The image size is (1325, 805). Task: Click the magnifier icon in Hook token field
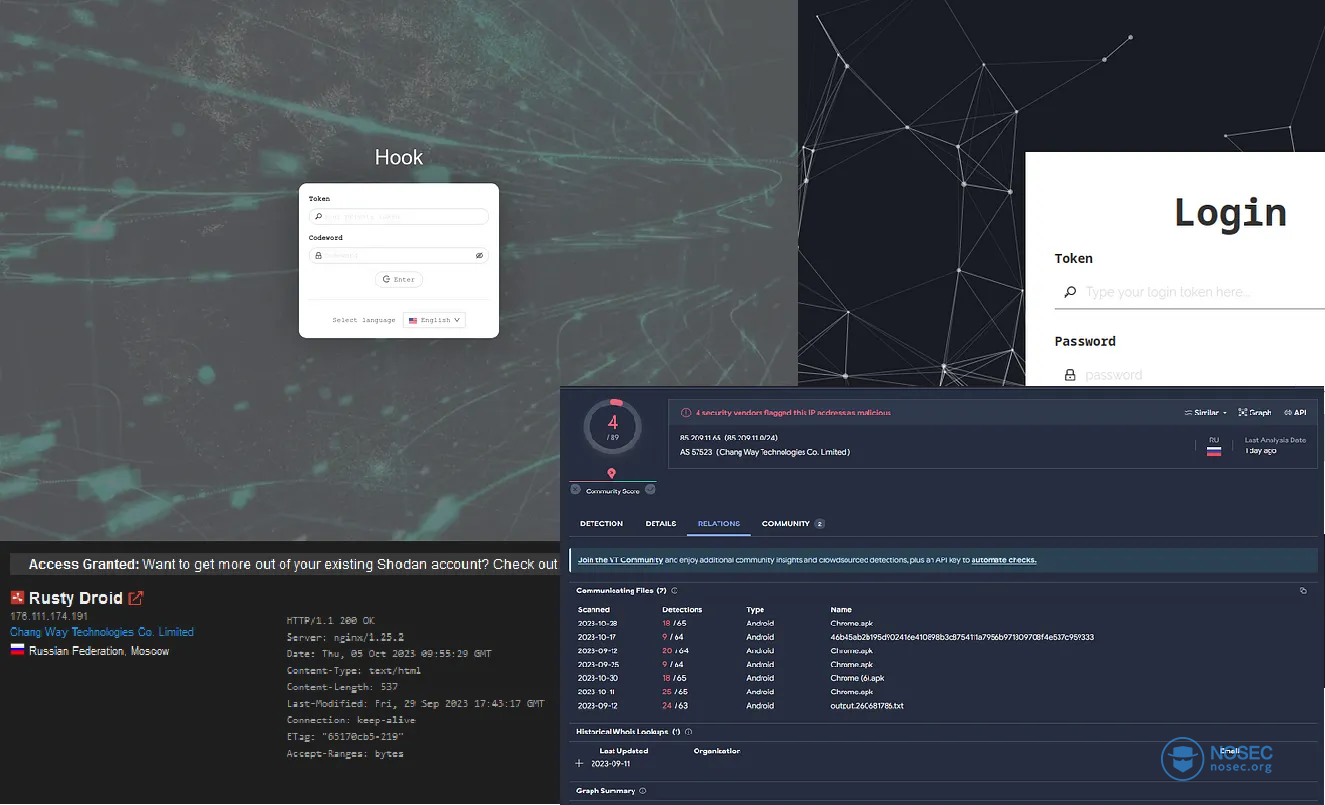[x=318, y=216]
